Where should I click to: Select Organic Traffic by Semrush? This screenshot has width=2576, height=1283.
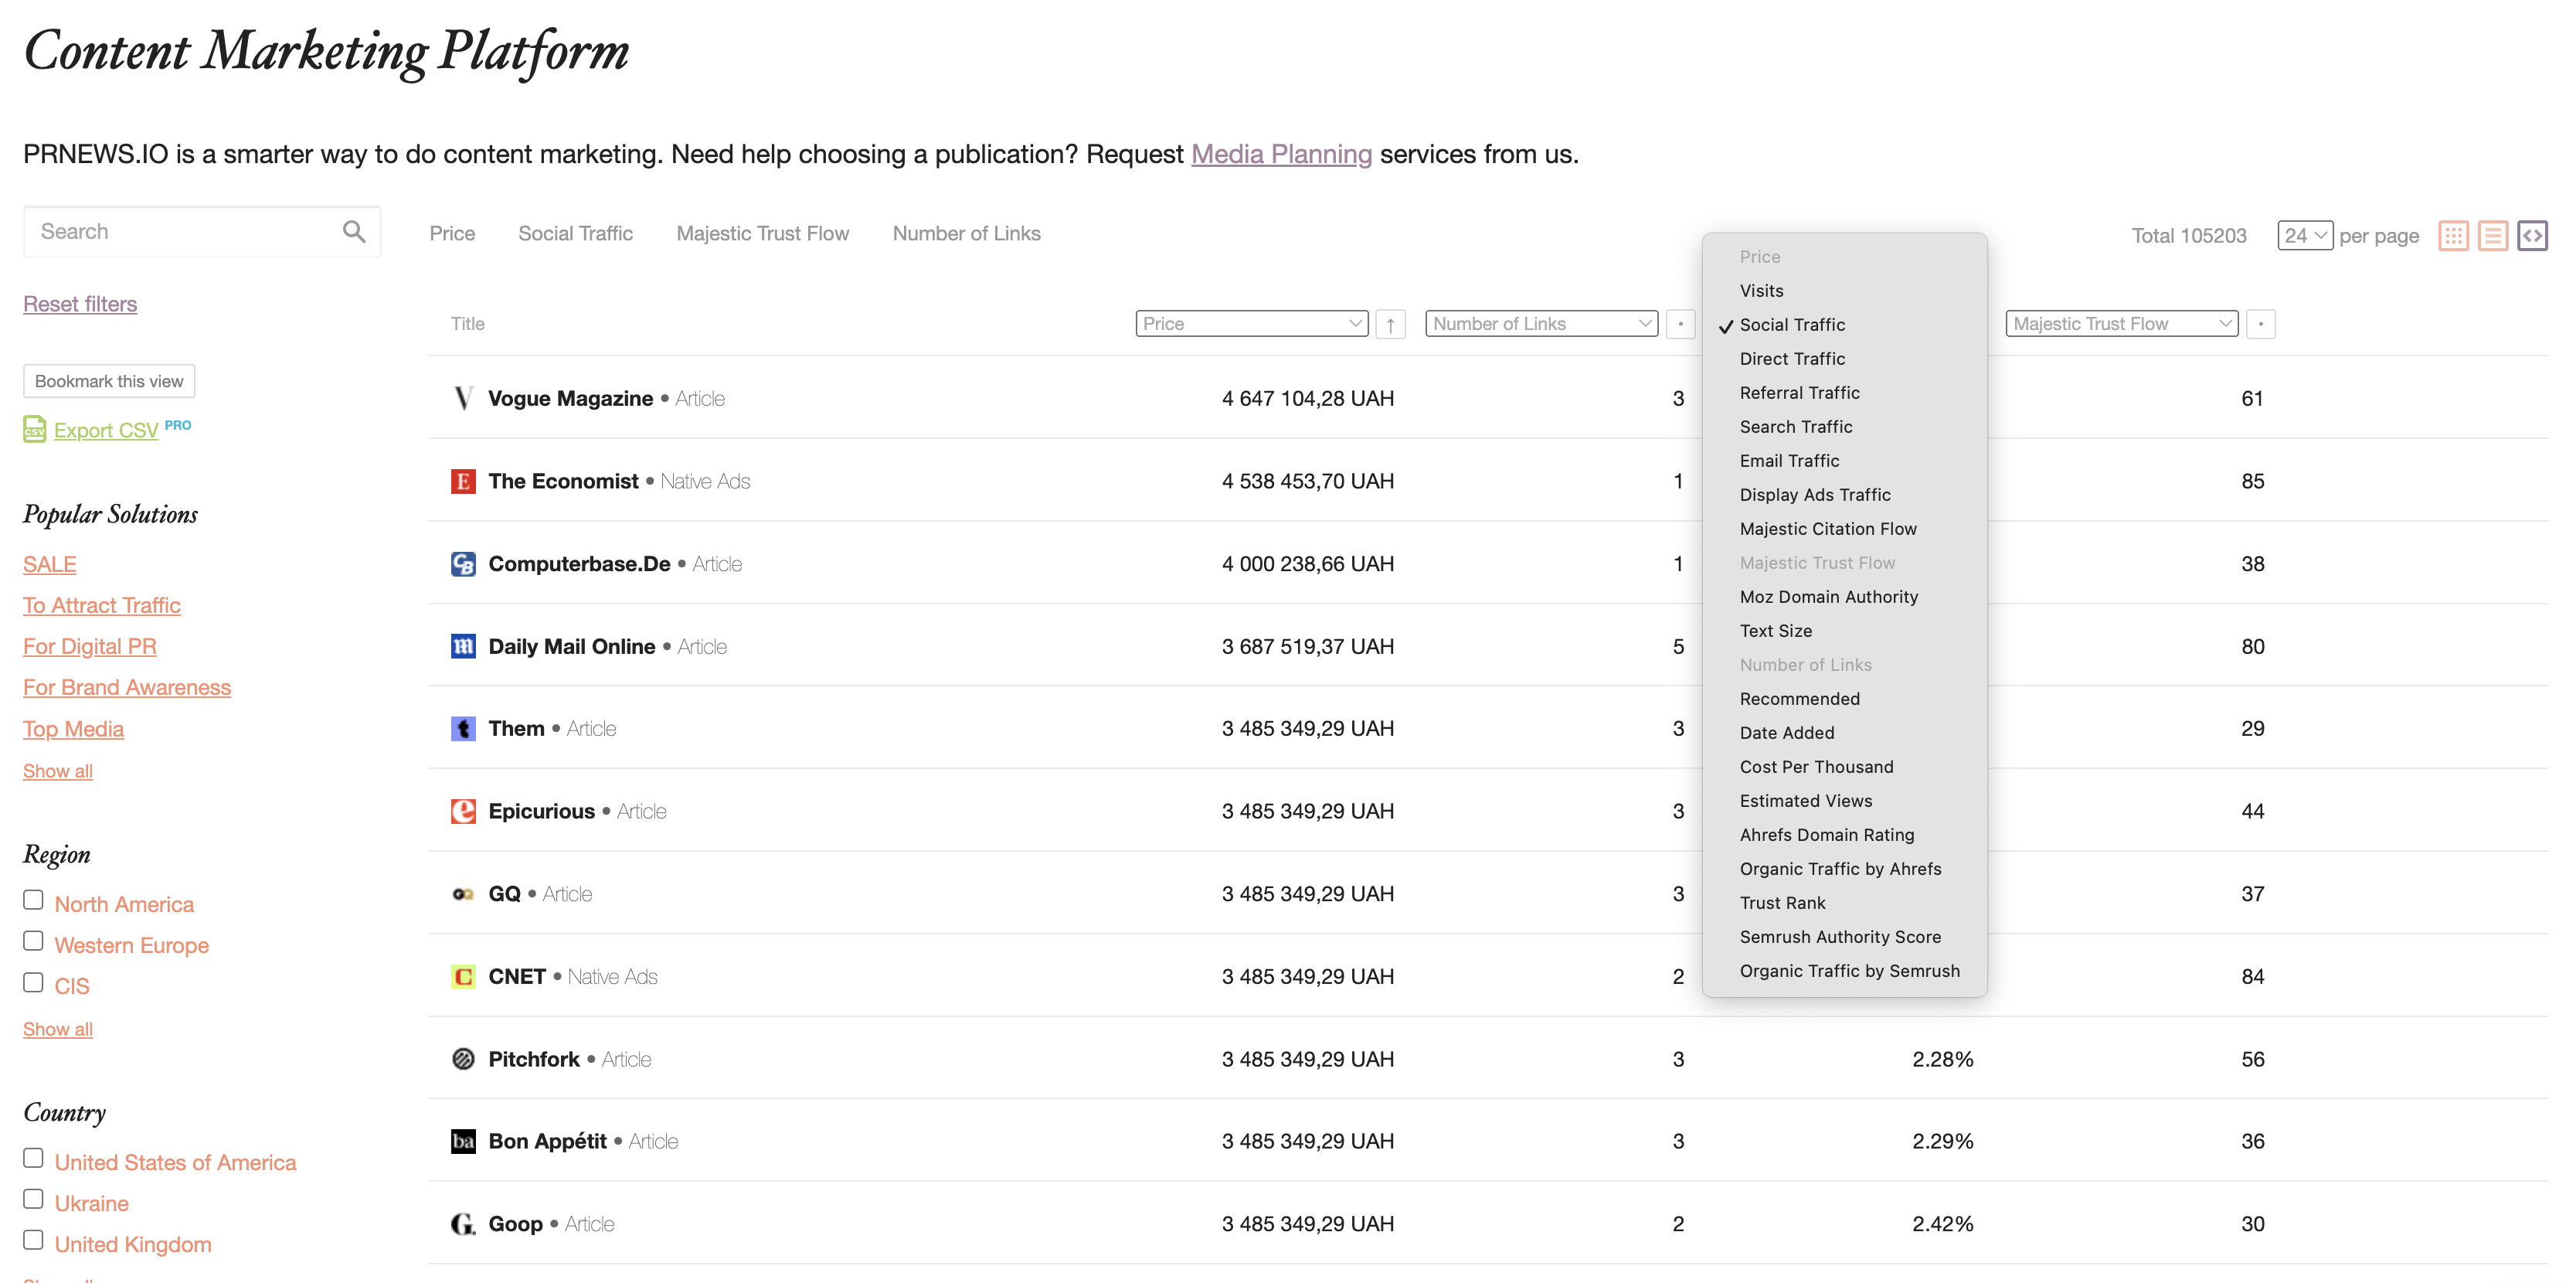click(x=1844, y=971)
